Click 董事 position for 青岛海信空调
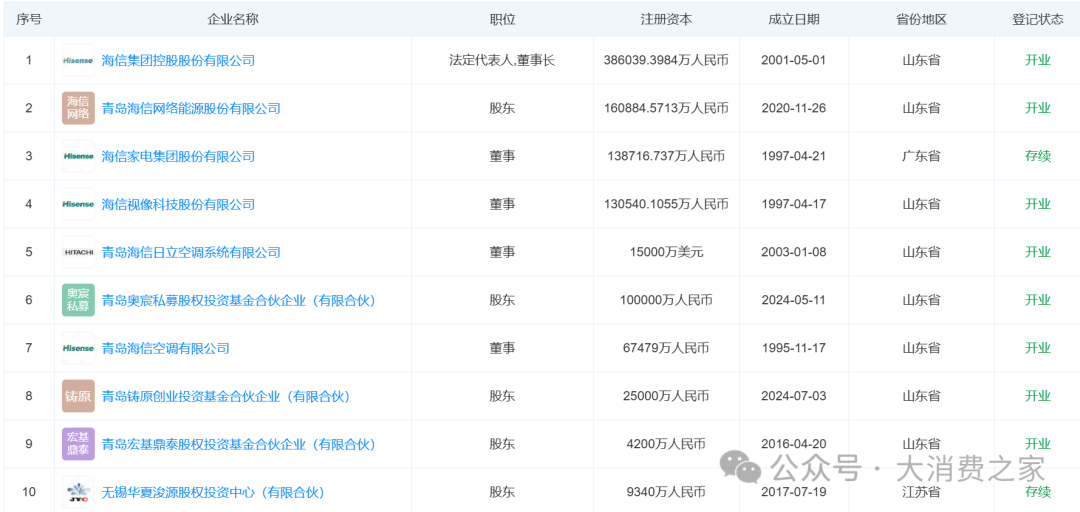This screenshot has width=1080, height=512. click(502, 348)
